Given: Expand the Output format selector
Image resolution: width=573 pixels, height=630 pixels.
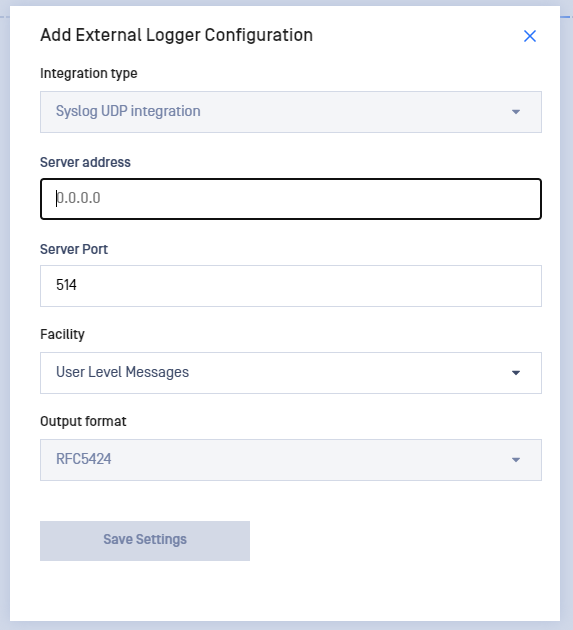Looking at the screenshot, I should tap(291, 460).
